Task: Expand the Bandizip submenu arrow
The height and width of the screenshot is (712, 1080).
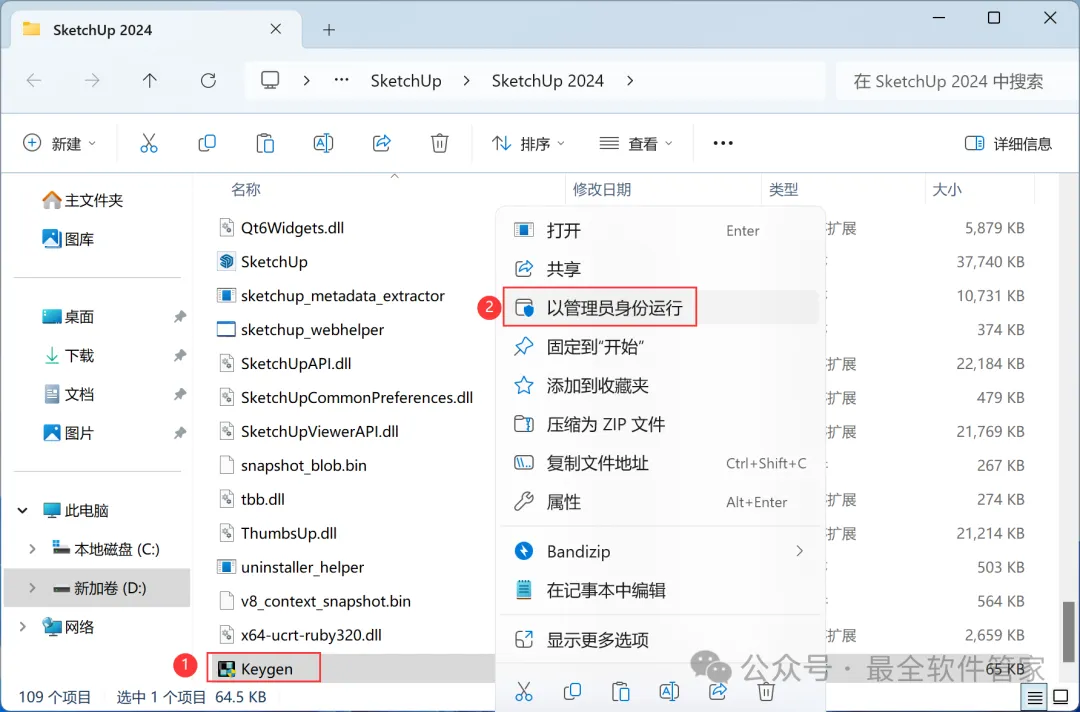Action: pos(799,551)
